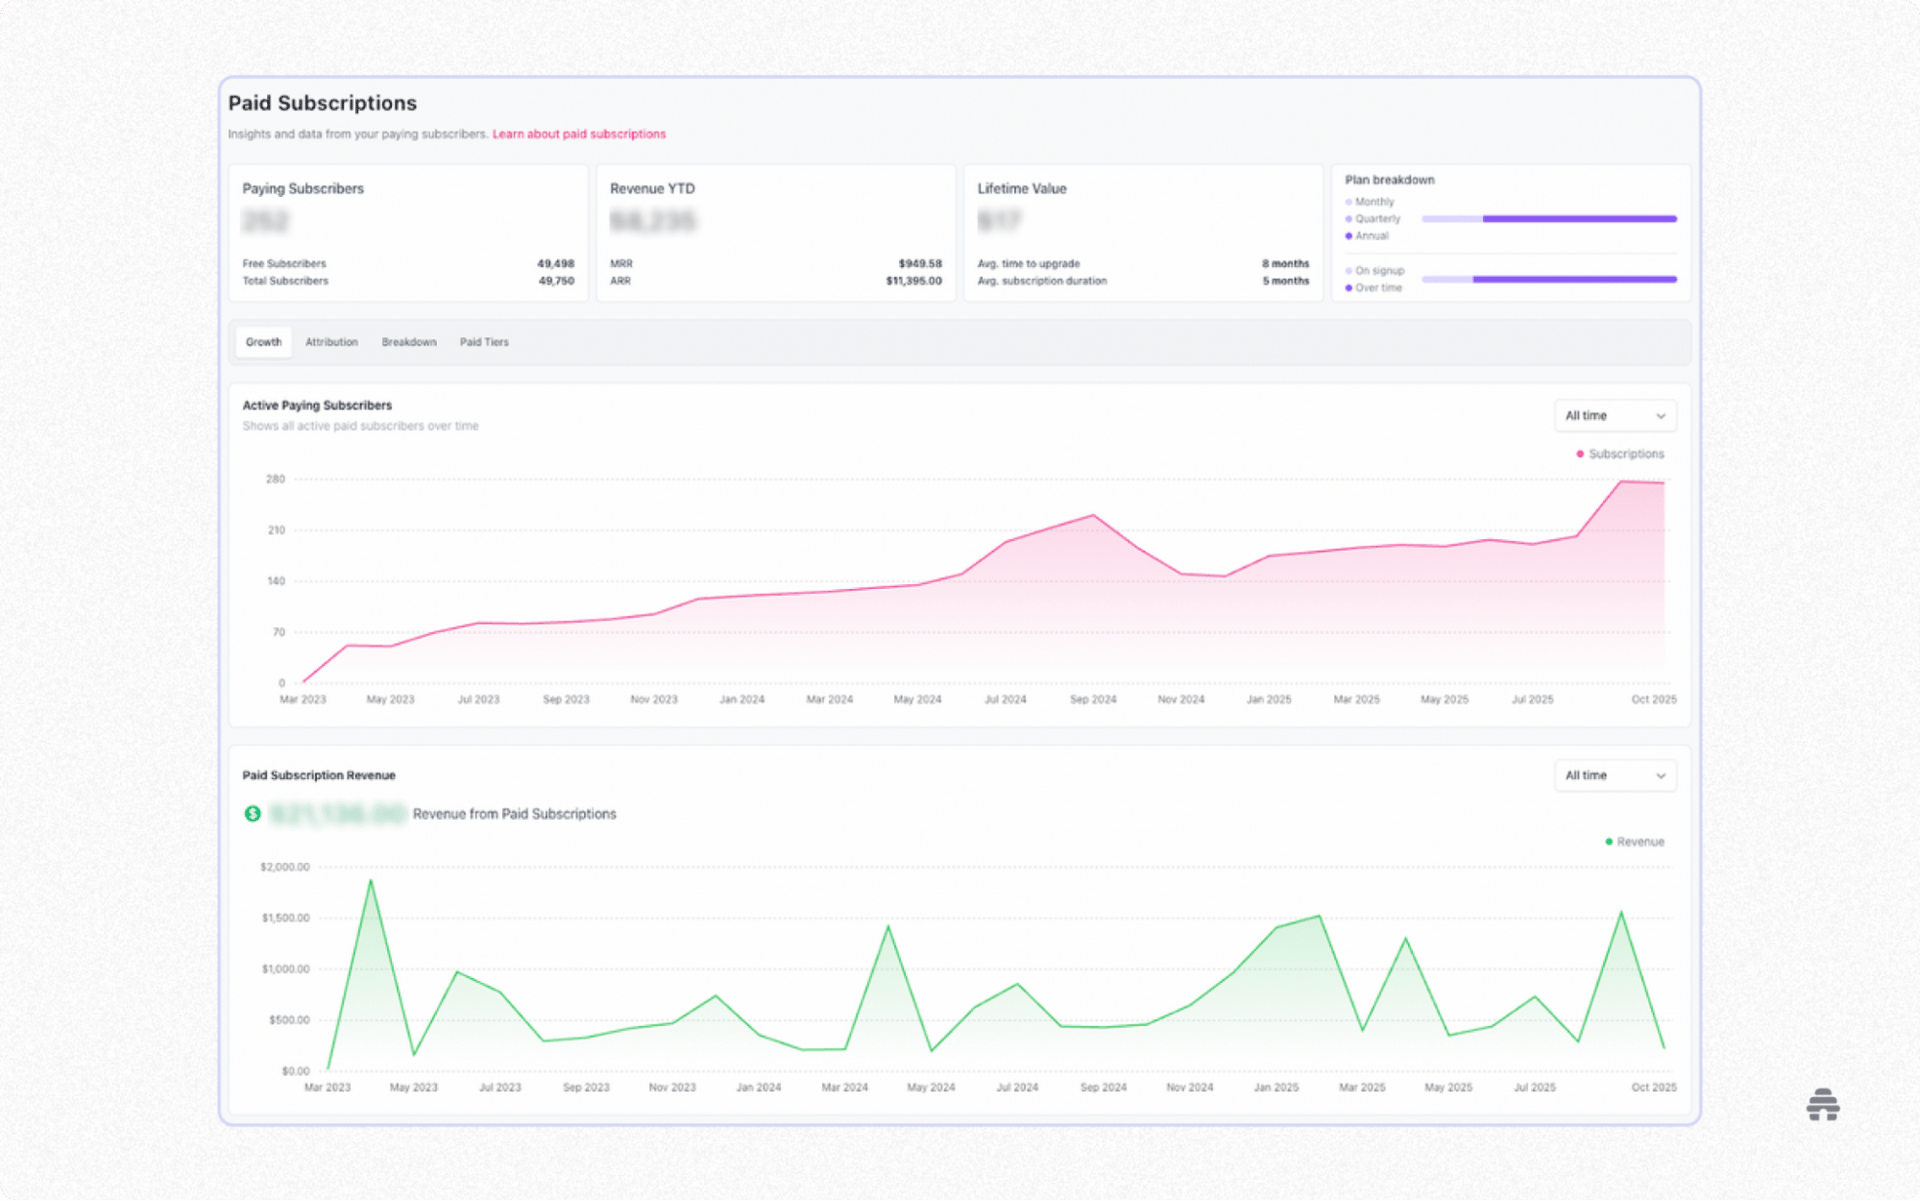The image size is (1920, 1201).
Task: Click the Annual plan legend dot
Action: (x=1349, y=236)
